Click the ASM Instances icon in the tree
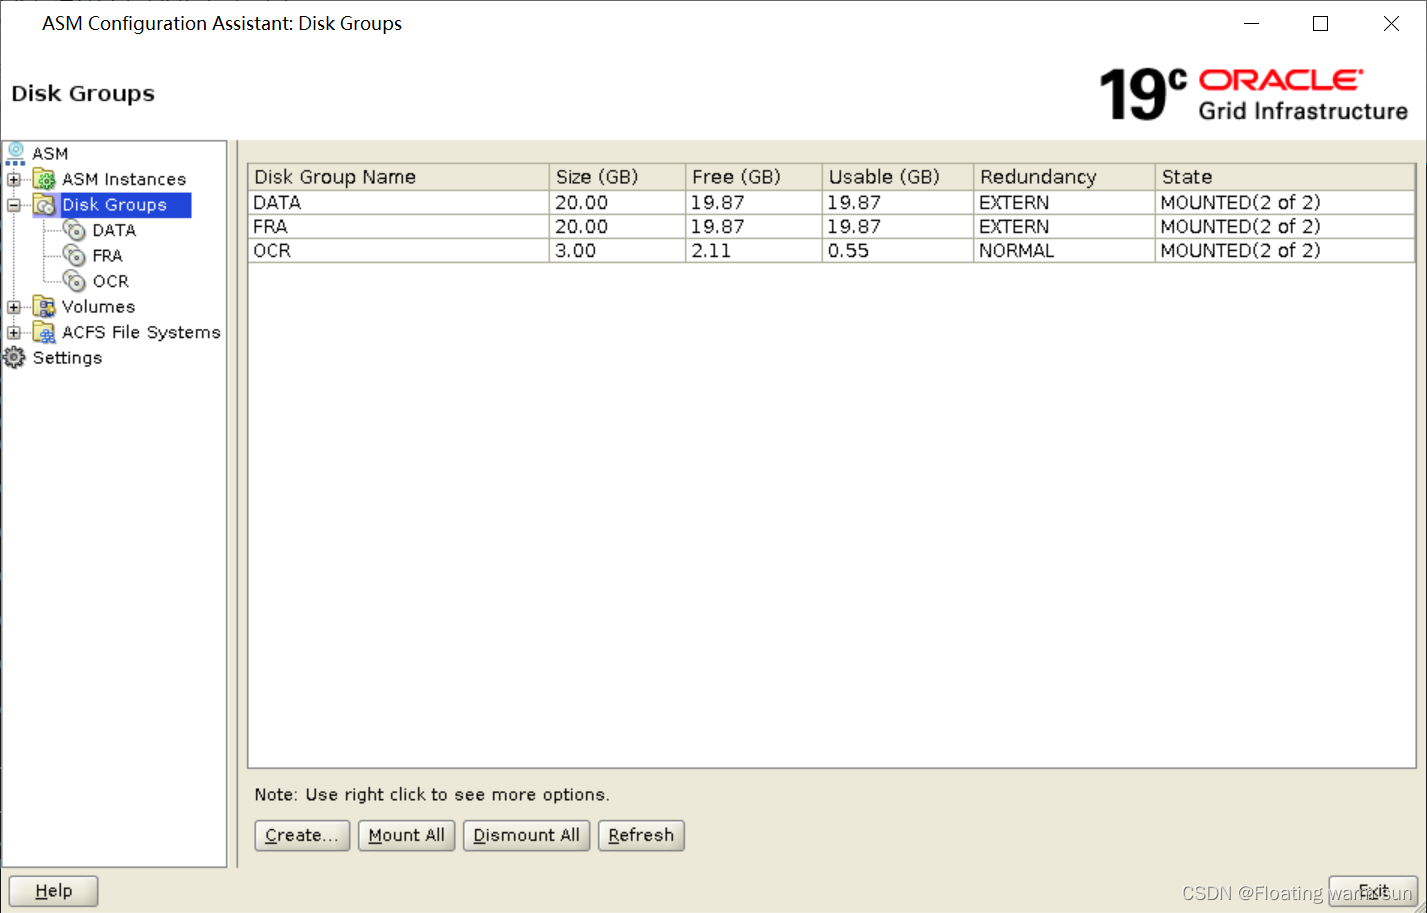Image resolution: width=1427 pixels, height=913 pixels. click(44, 179)
